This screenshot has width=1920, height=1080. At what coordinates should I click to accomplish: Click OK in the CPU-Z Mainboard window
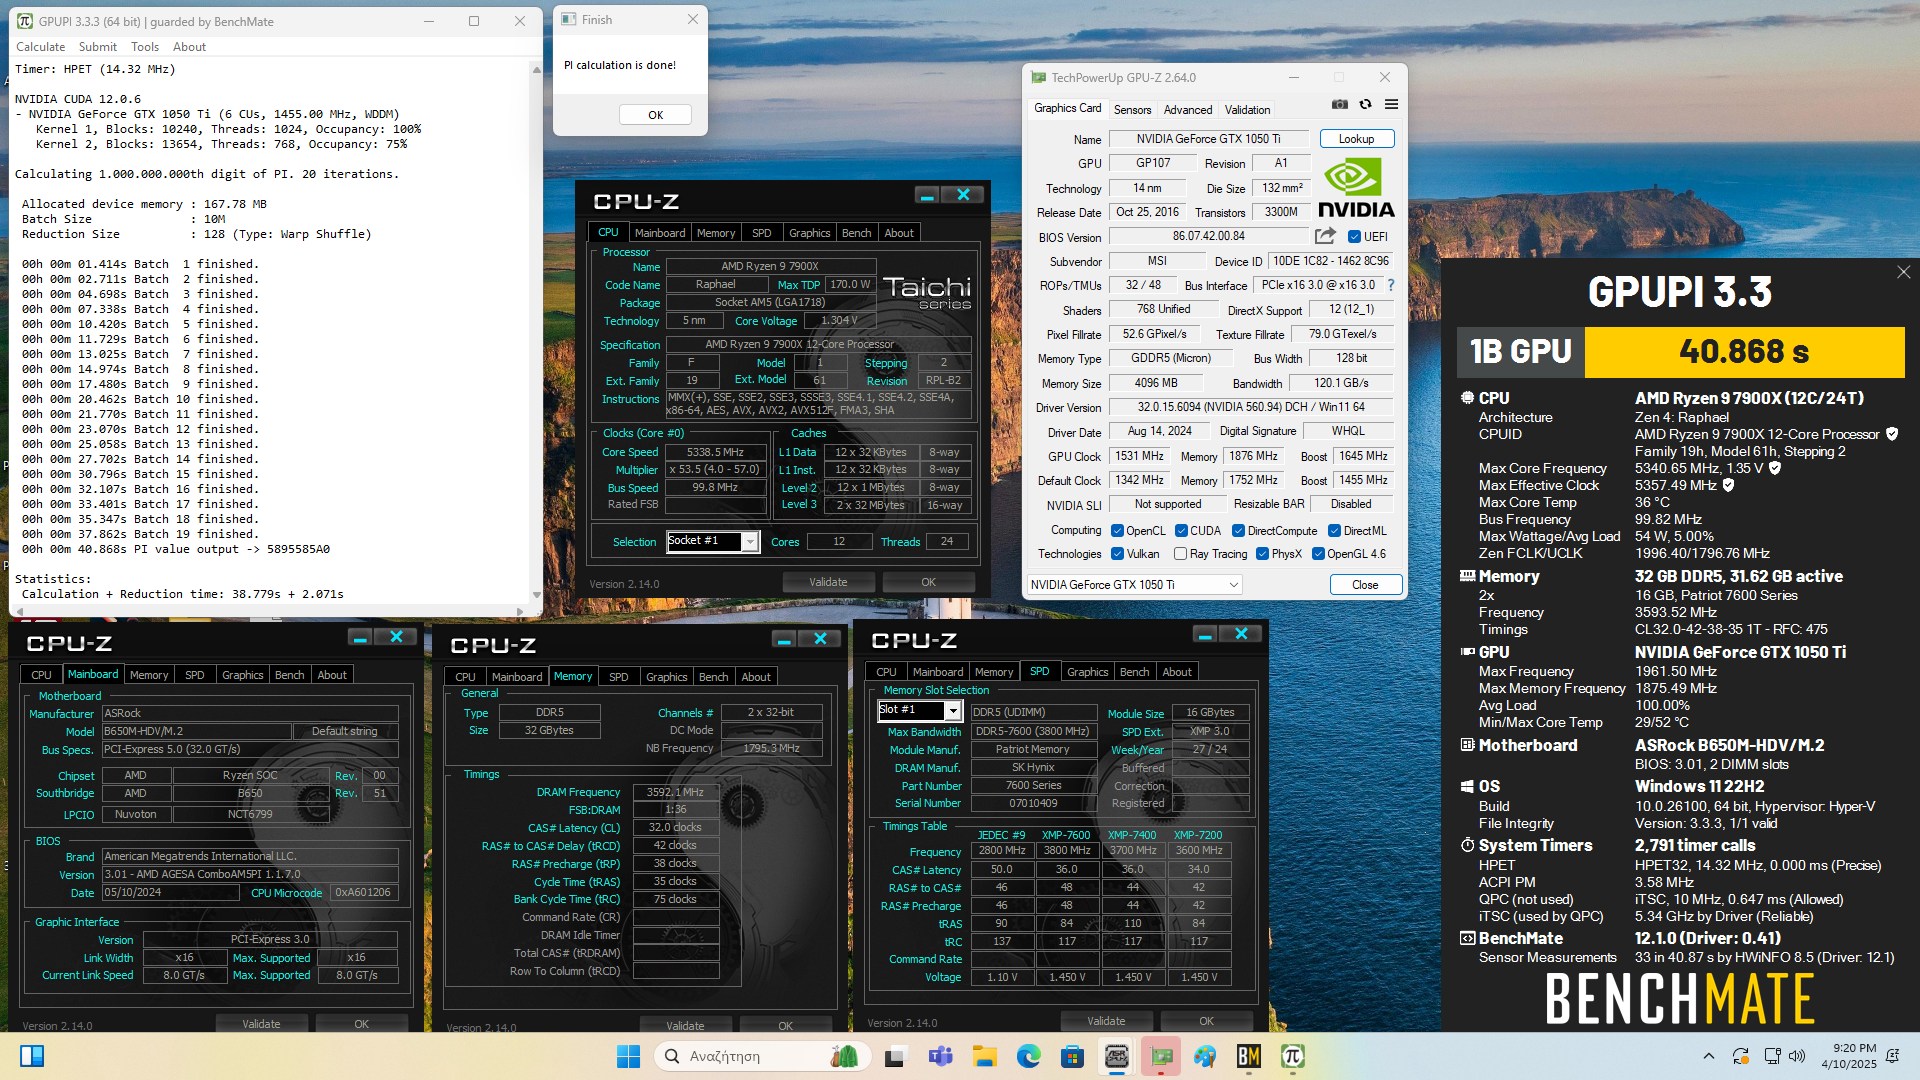click(362, 1024)
